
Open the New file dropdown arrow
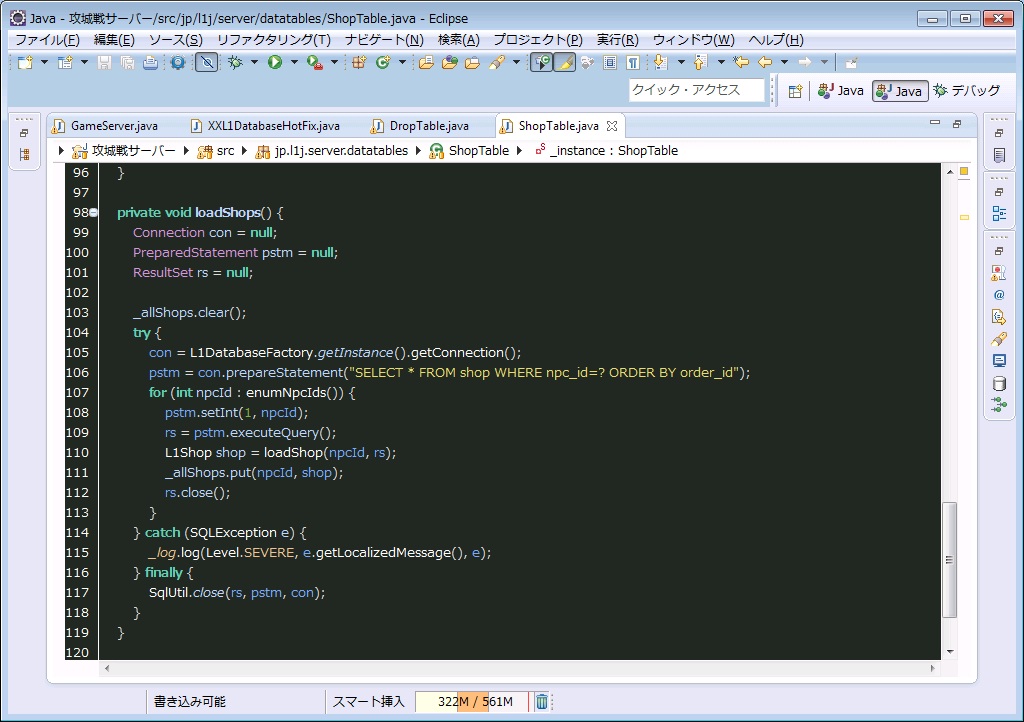44,63
